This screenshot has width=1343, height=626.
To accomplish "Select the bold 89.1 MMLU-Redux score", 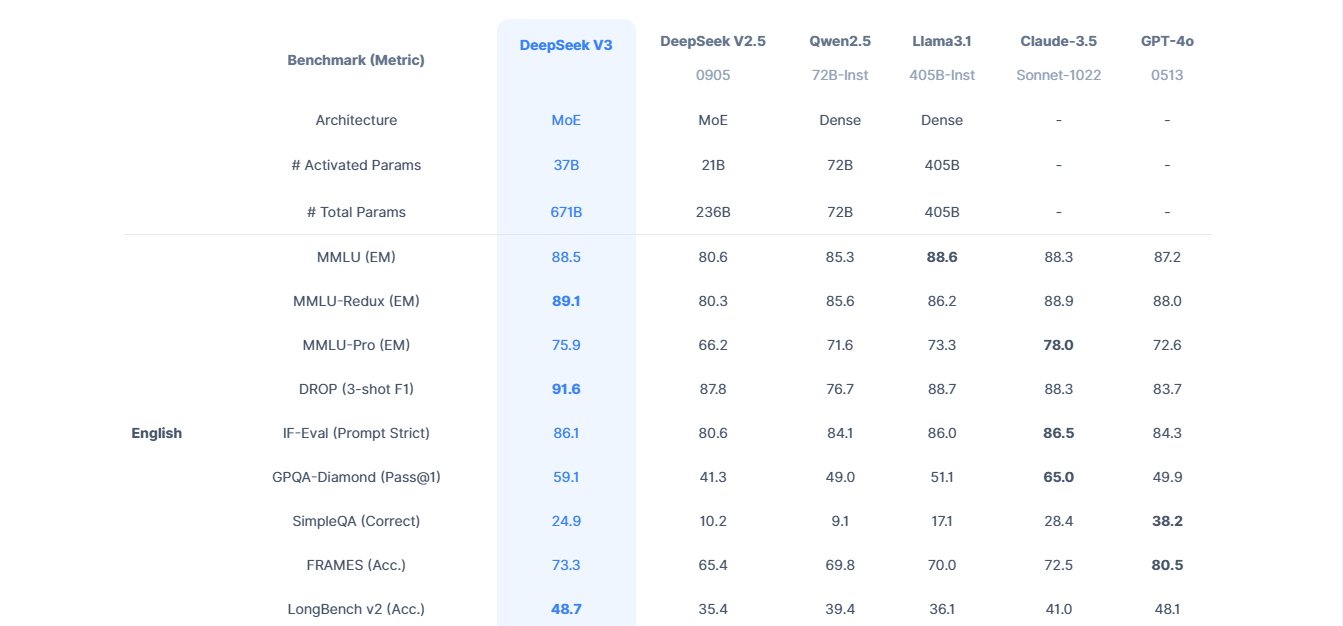I will click(x=566, y=301).
